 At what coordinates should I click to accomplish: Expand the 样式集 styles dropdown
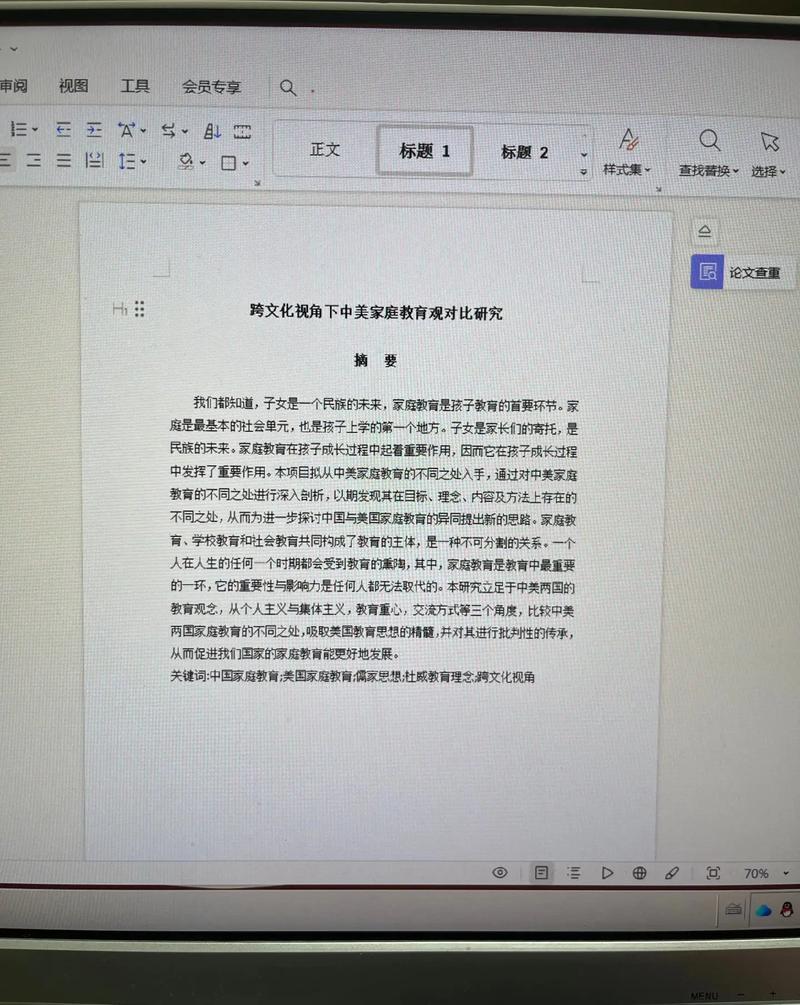[628, 160]
